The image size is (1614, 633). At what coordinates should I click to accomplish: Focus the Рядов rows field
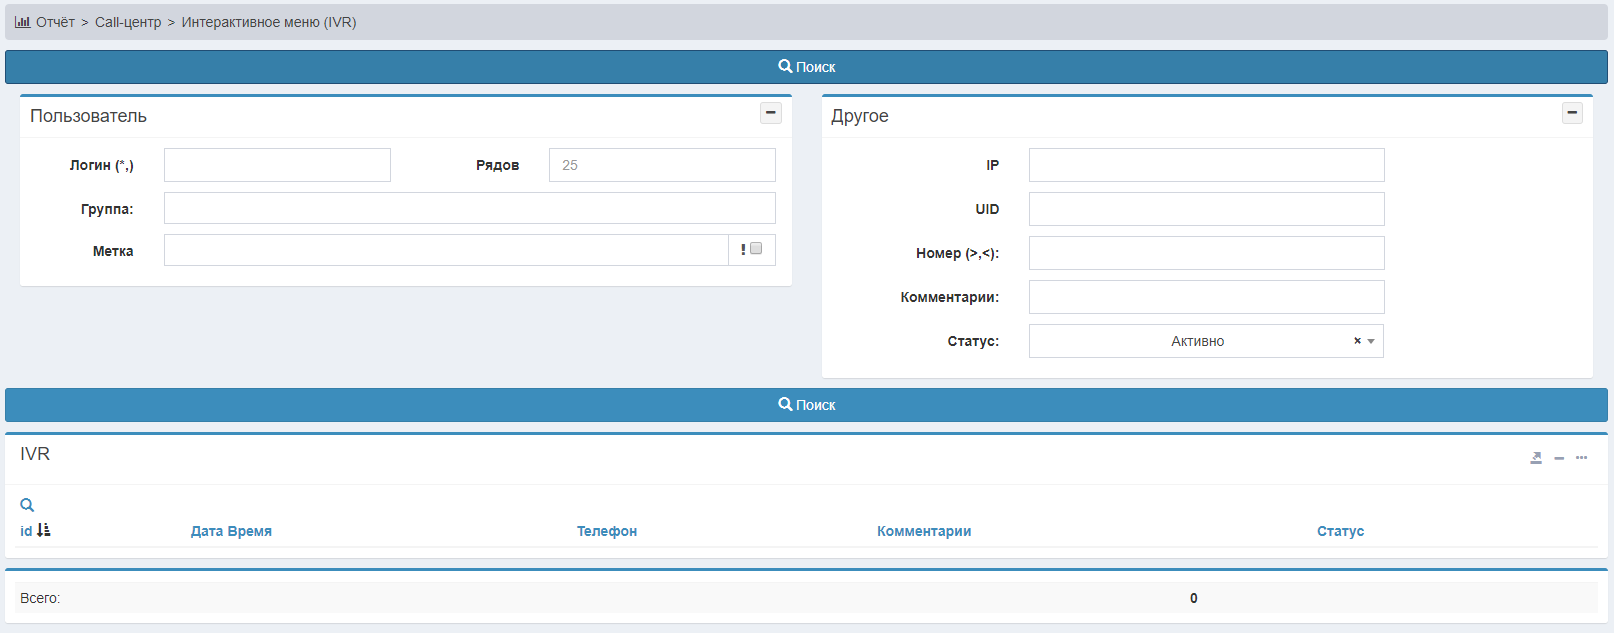pos(662,165)
